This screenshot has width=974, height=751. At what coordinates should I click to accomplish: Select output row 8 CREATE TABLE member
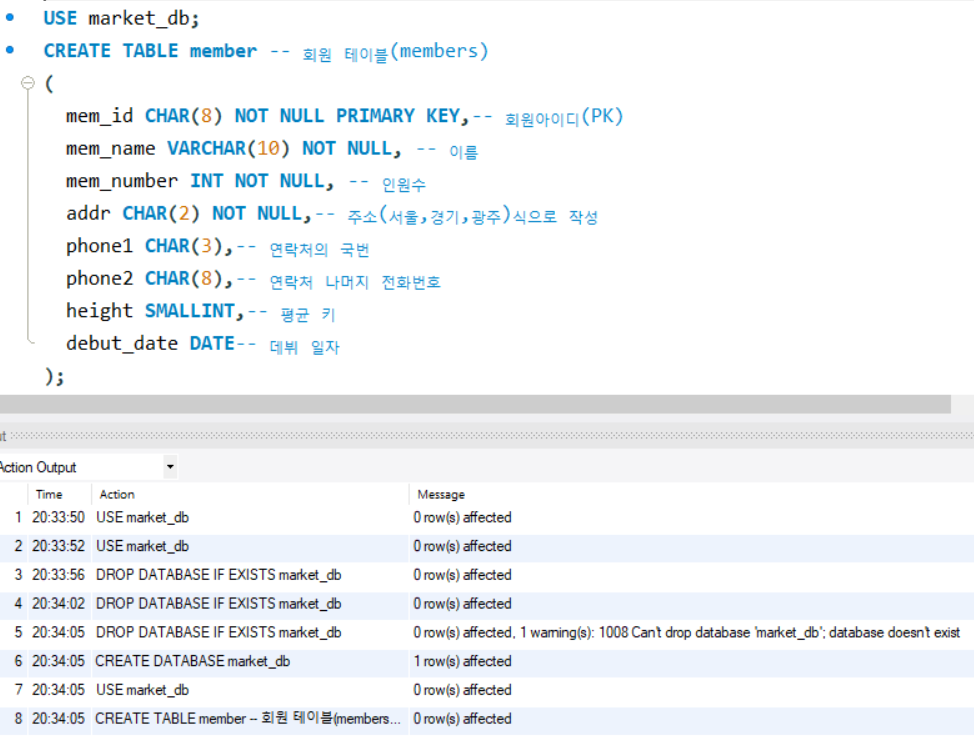click(487, 719)
